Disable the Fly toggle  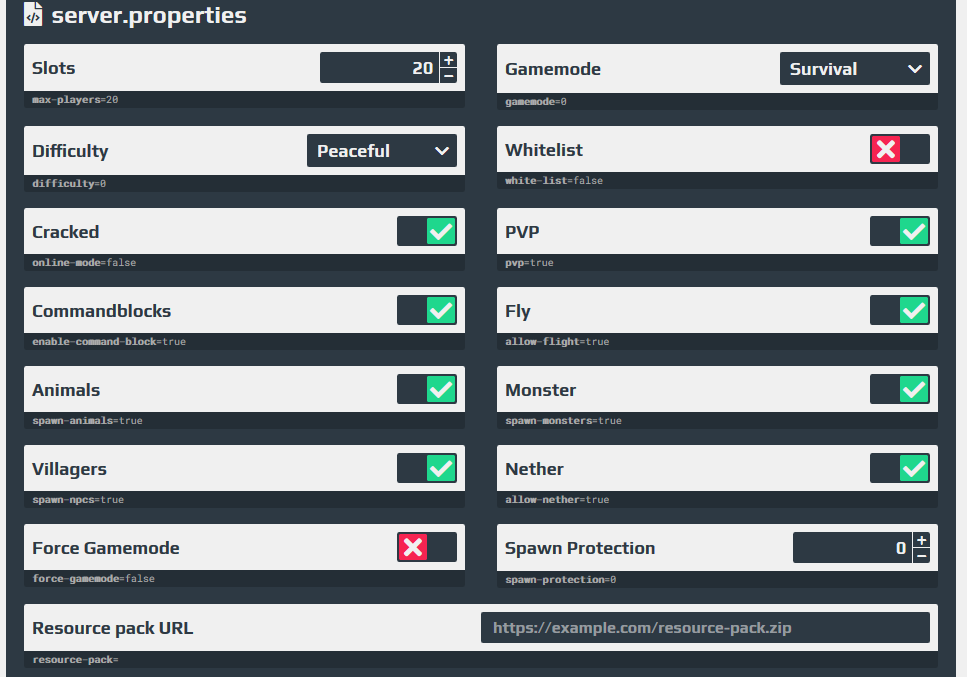(x=900, y=310)
